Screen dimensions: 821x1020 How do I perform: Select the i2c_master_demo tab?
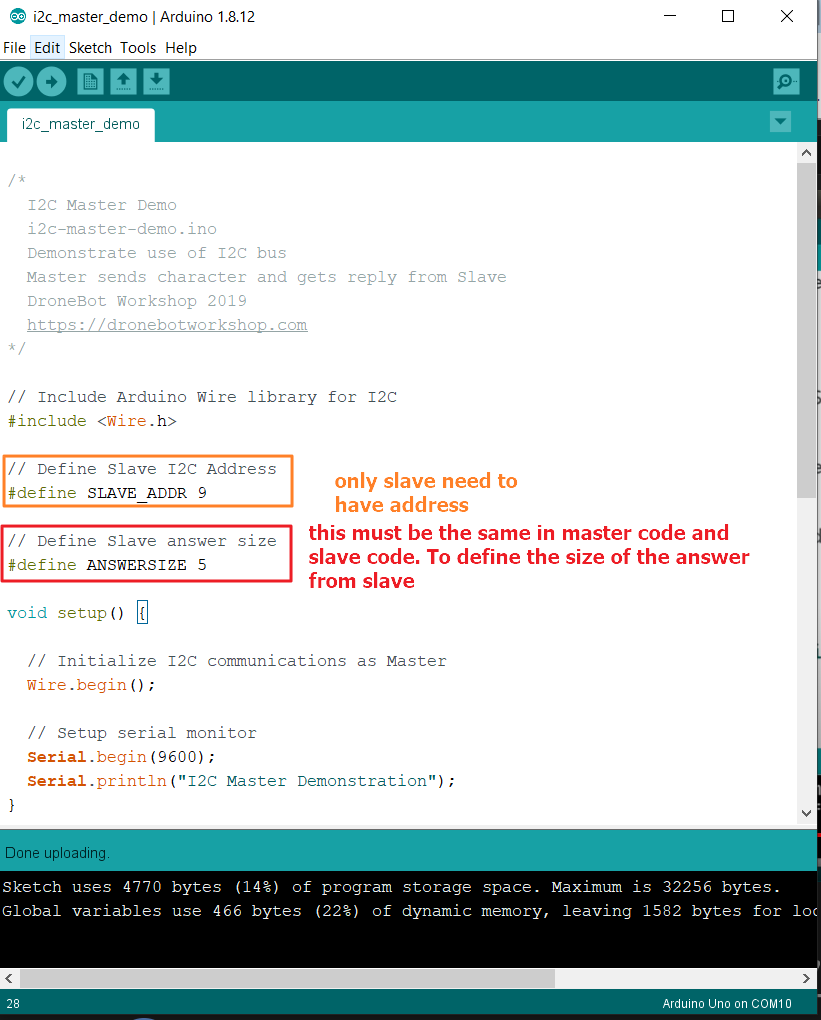tap(81, 124)
